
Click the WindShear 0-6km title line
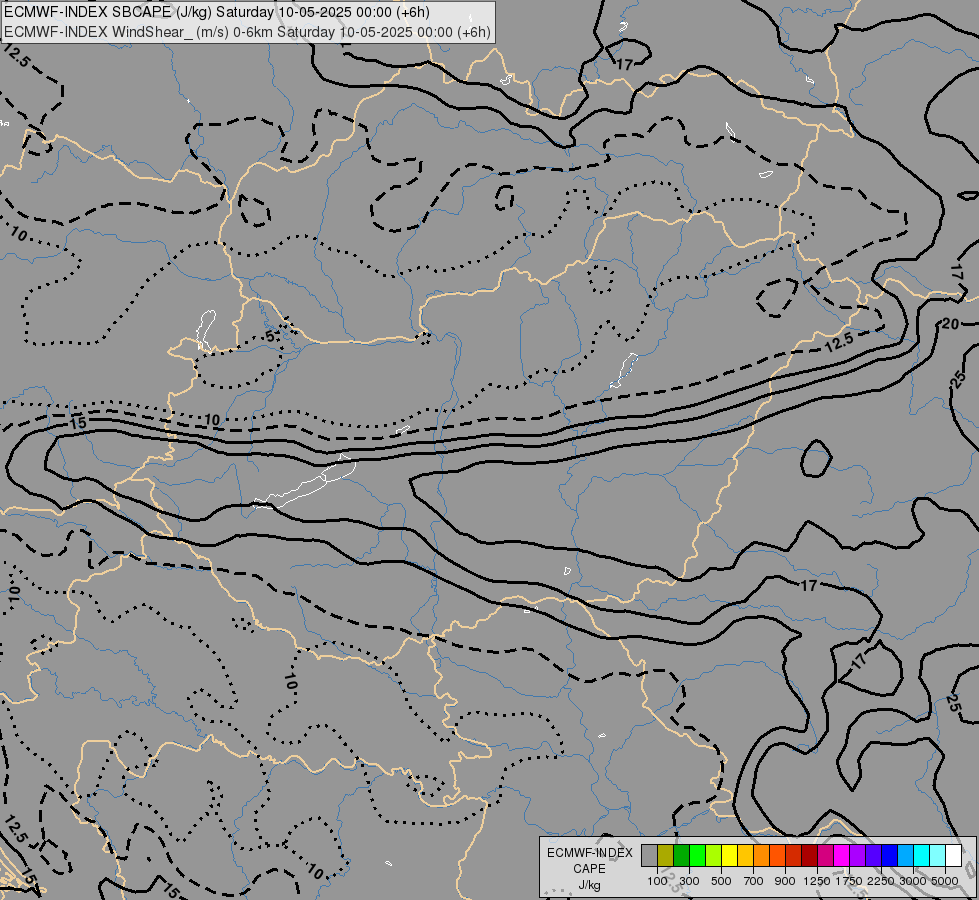247,32
